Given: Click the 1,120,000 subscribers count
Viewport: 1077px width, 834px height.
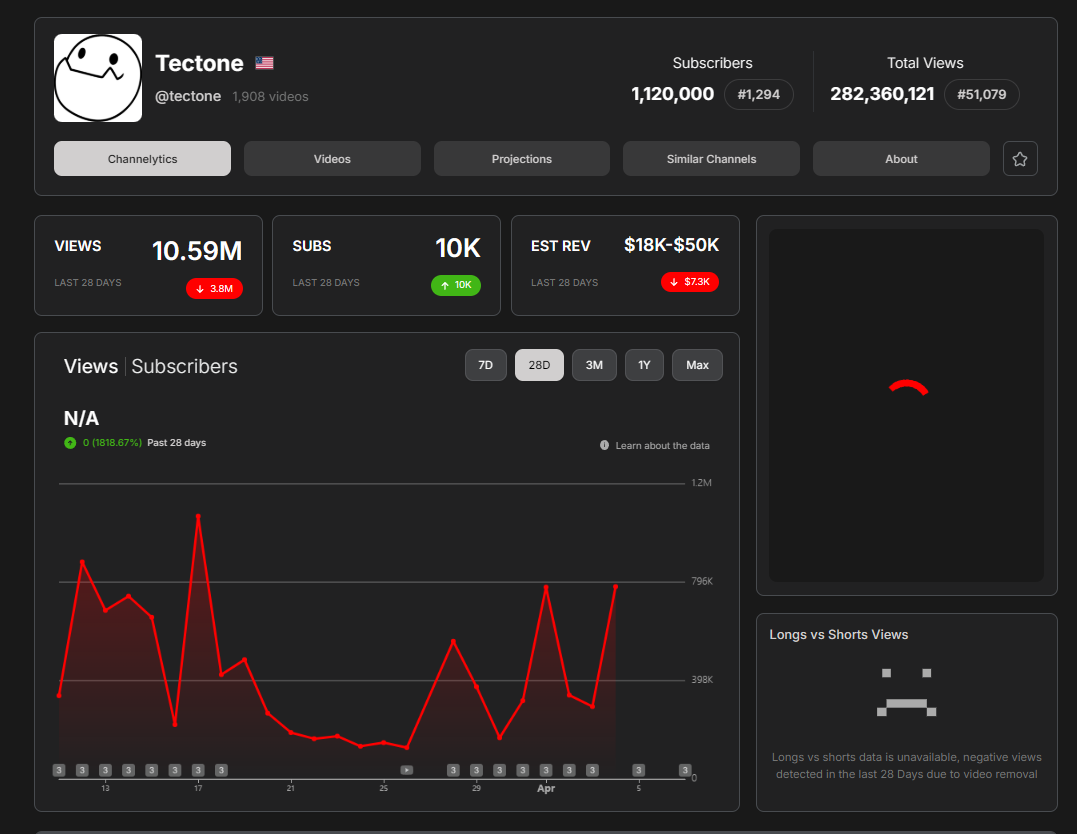Looking at the screenshot, I should coord(672,94).
